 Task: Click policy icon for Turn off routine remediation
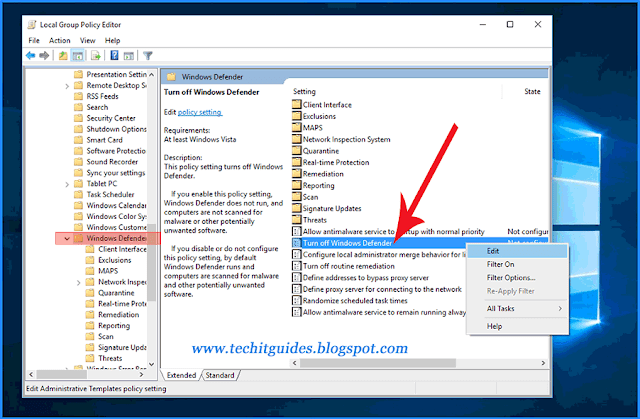tap(297, 266)
